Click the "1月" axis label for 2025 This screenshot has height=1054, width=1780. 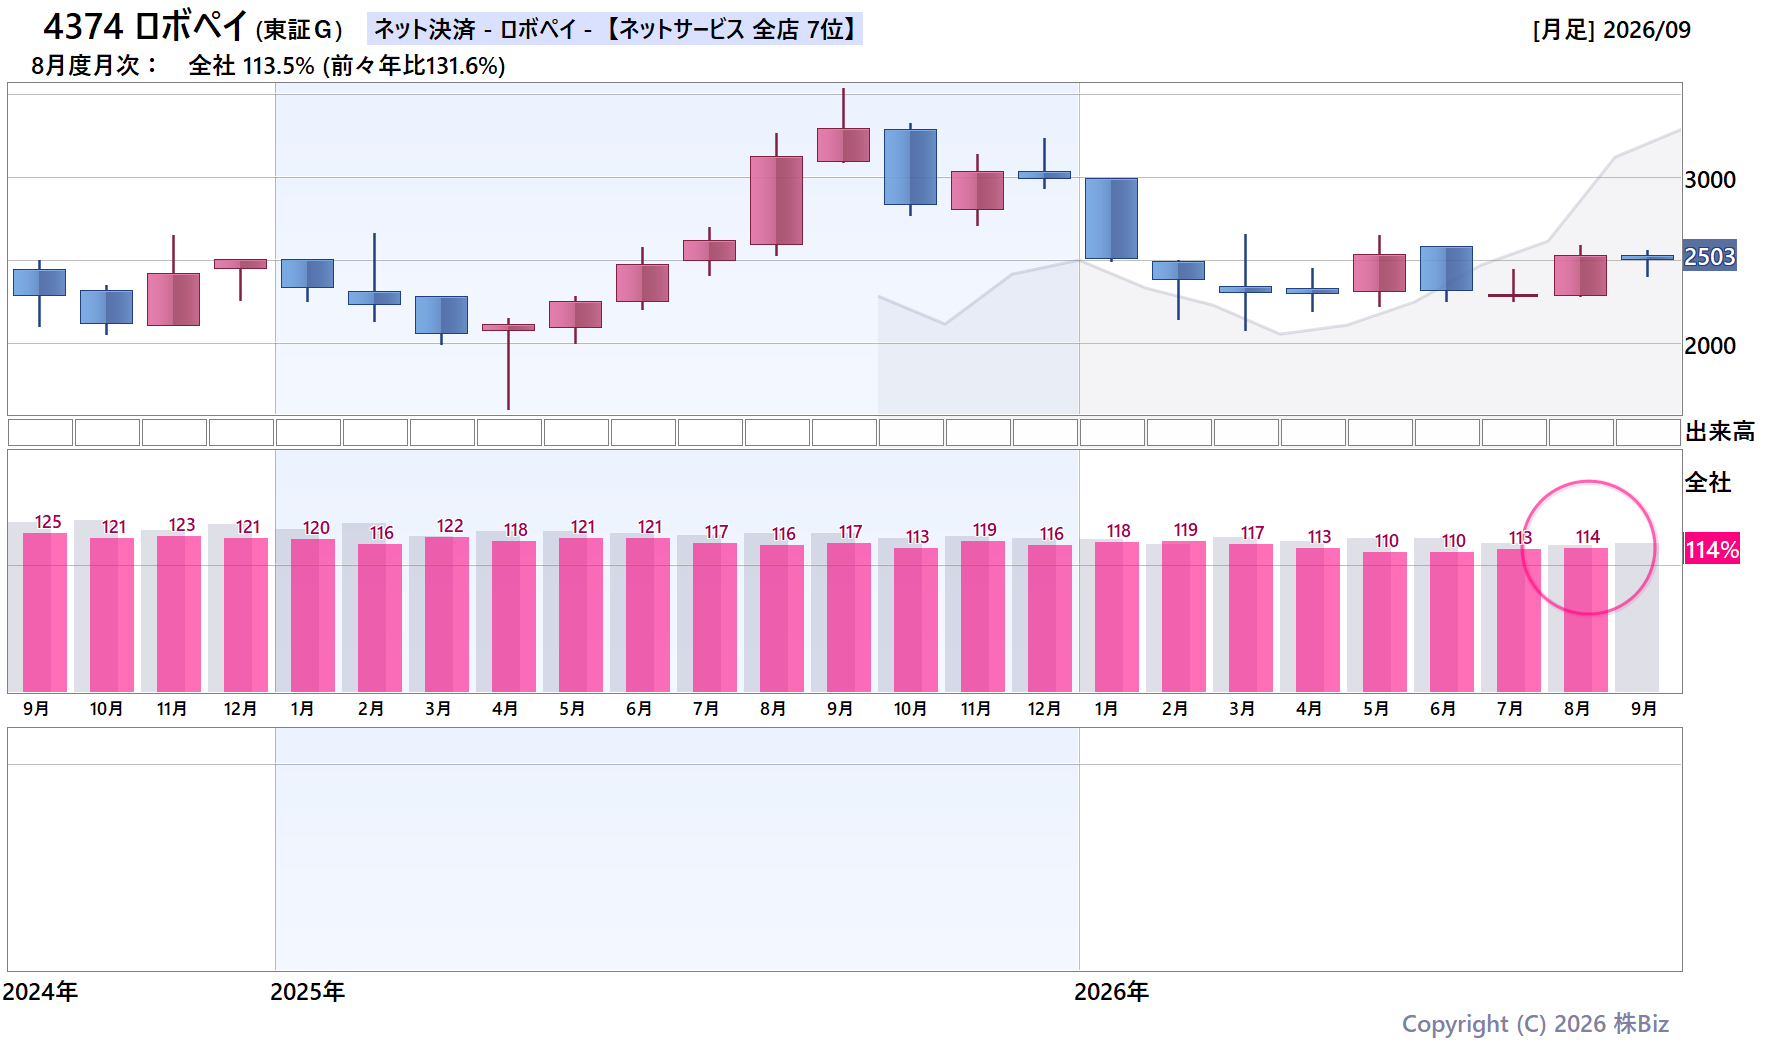pos(302,709)
